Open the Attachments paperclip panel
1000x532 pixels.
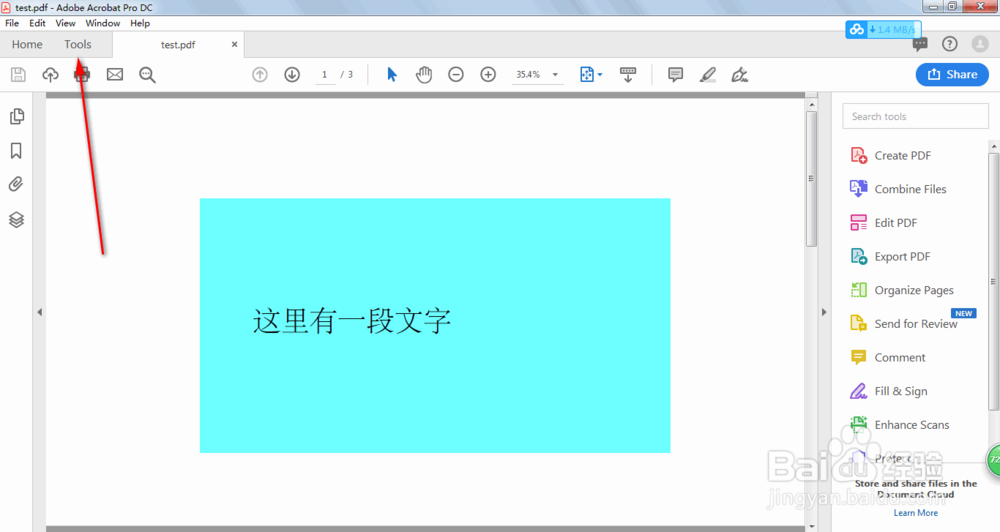point(16,184)
